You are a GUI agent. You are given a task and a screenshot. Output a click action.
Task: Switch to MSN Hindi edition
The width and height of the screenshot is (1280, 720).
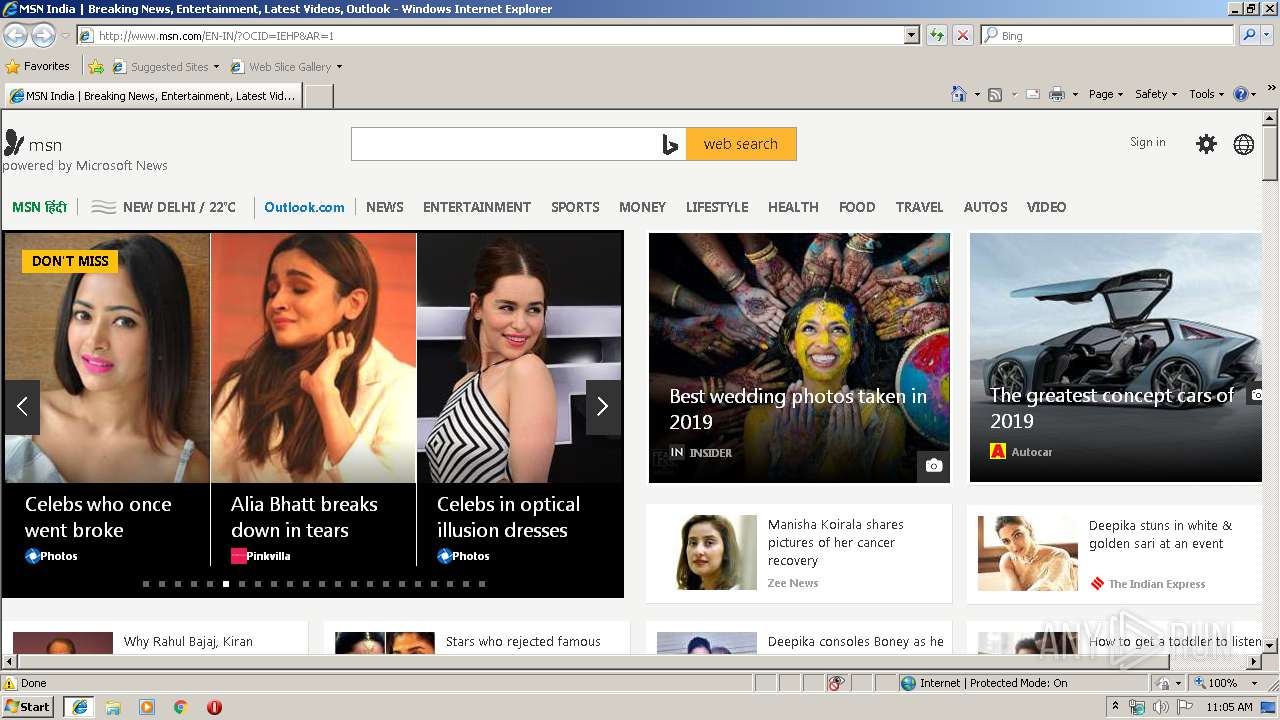[40, 207]
